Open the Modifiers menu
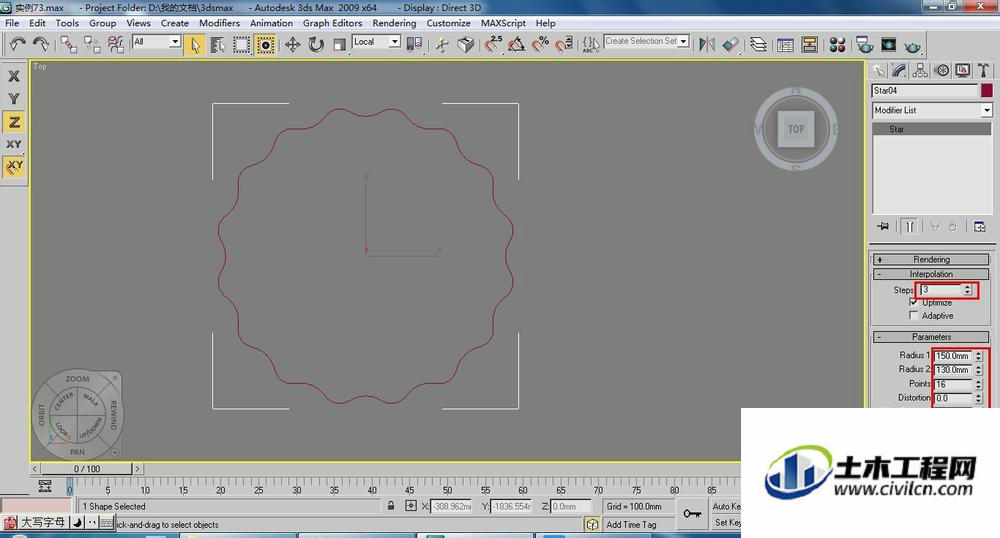 (219, 23)
